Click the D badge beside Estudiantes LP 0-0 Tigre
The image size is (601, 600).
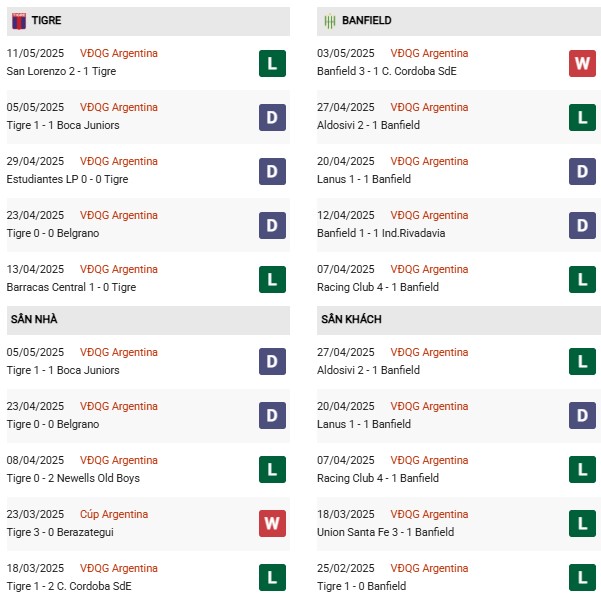pyautogui.click(x=272, y=171)
